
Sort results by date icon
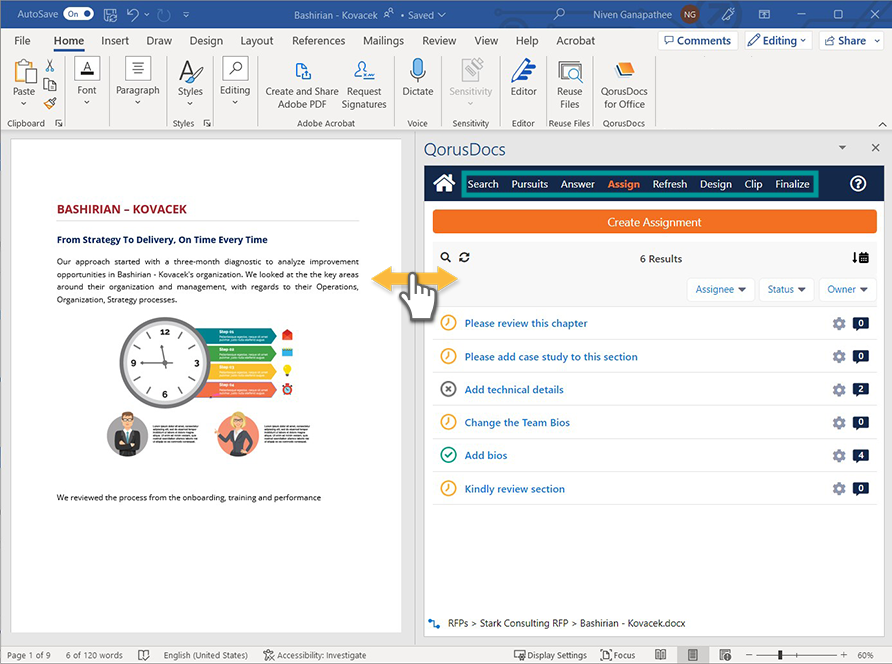click(x=860, y=258)
